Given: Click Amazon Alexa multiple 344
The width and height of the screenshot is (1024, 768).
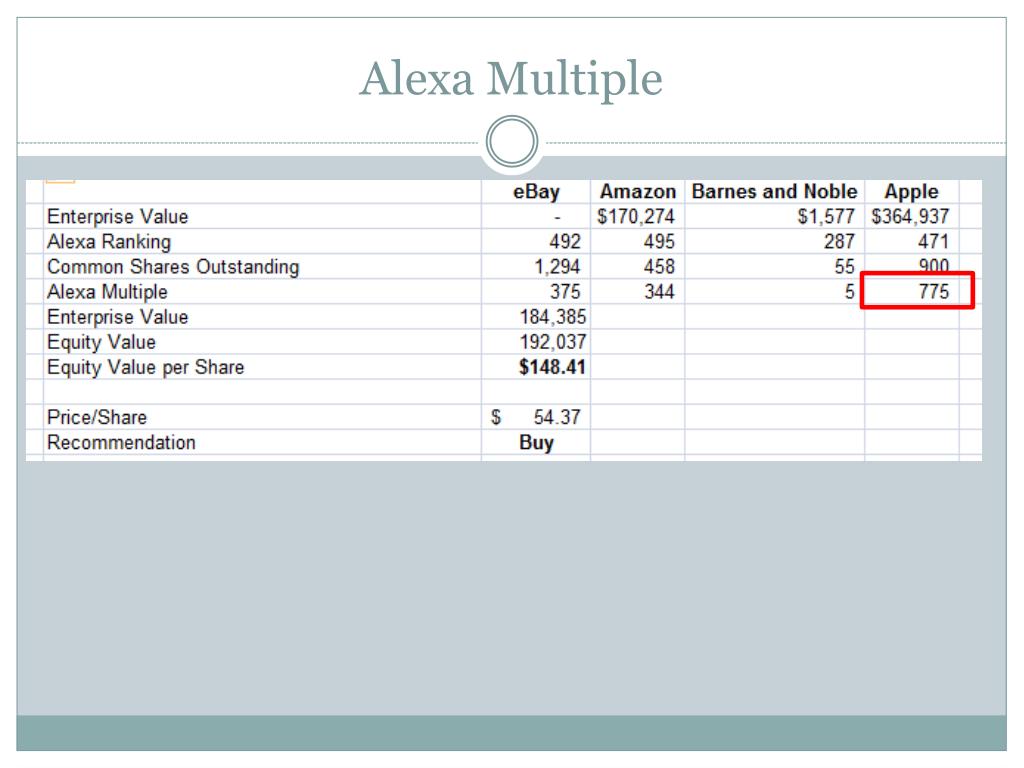Looking at the screenshot, I should click(659, 292).
